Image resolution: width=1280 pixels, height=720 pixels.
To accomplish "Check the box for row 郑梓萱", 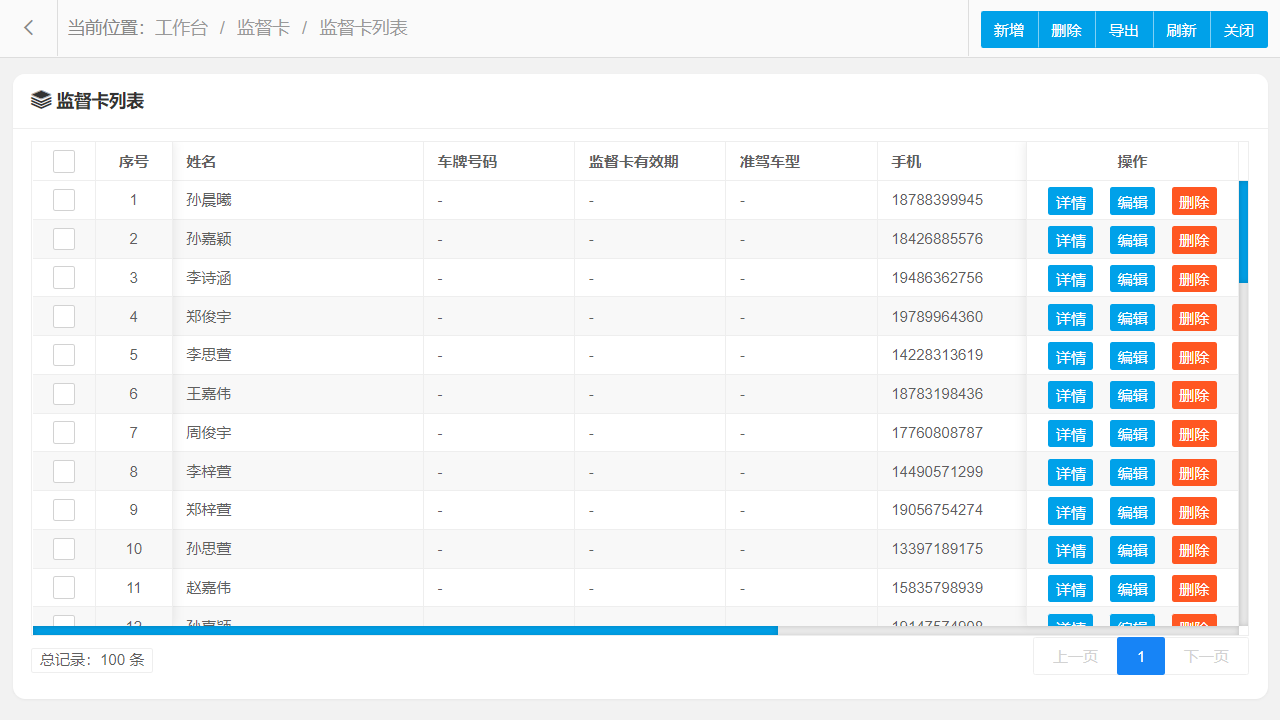I will (64, 510).
